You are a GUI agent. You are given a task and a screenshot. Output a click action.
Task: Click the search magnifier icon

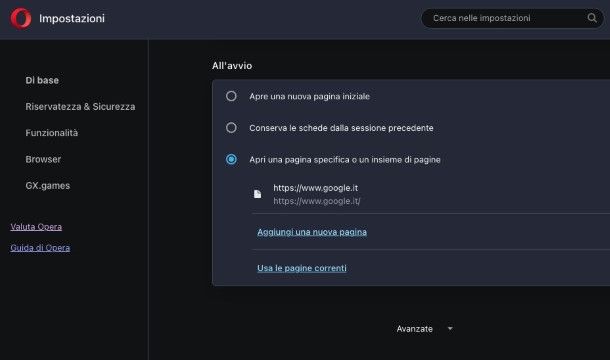point(592,18)
